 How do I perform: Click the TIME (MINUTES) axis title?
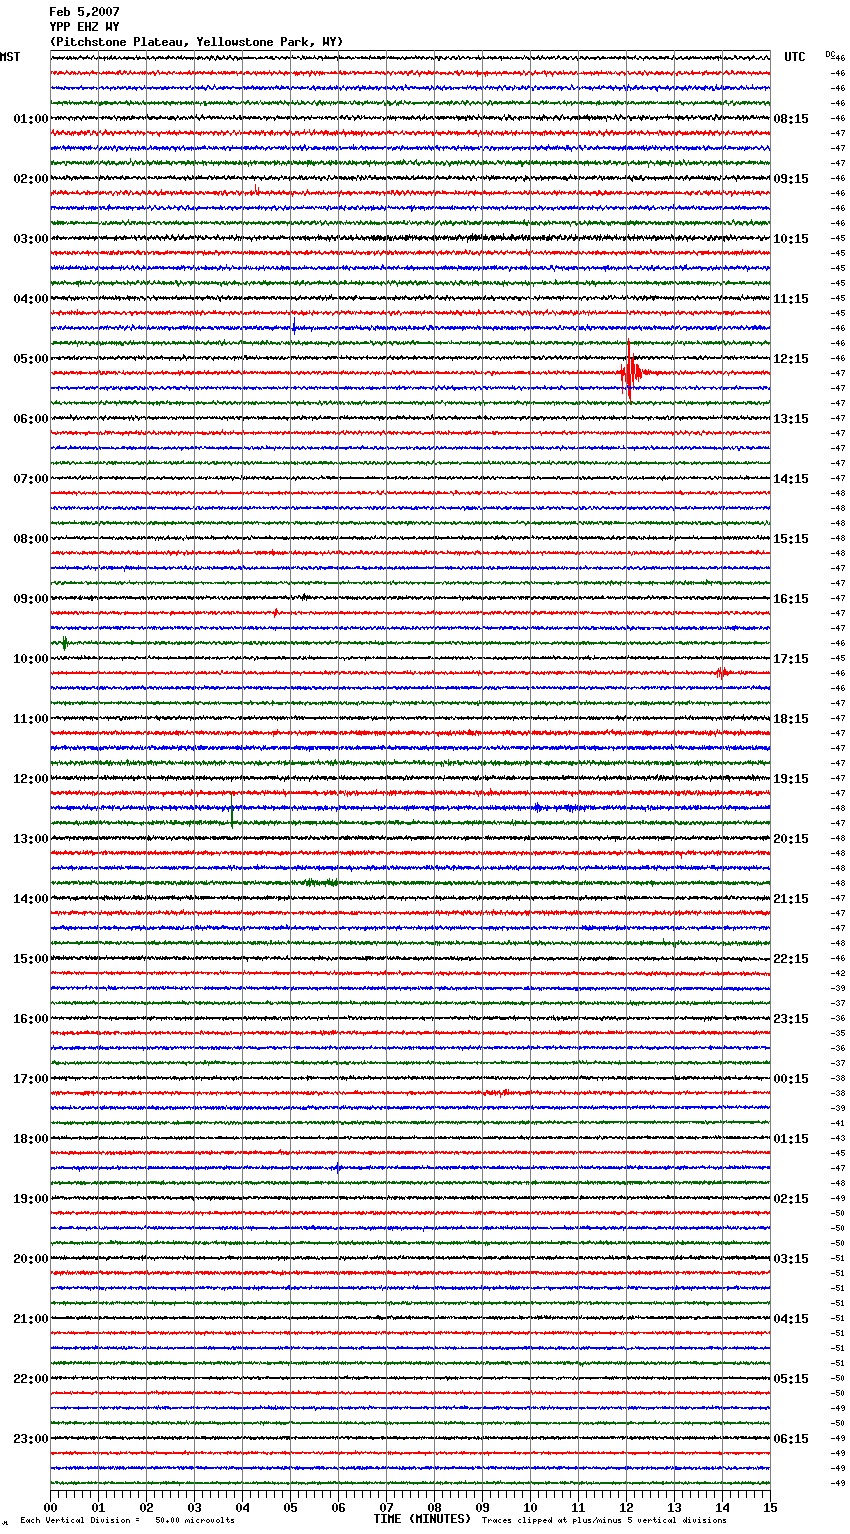[422, 1519]
